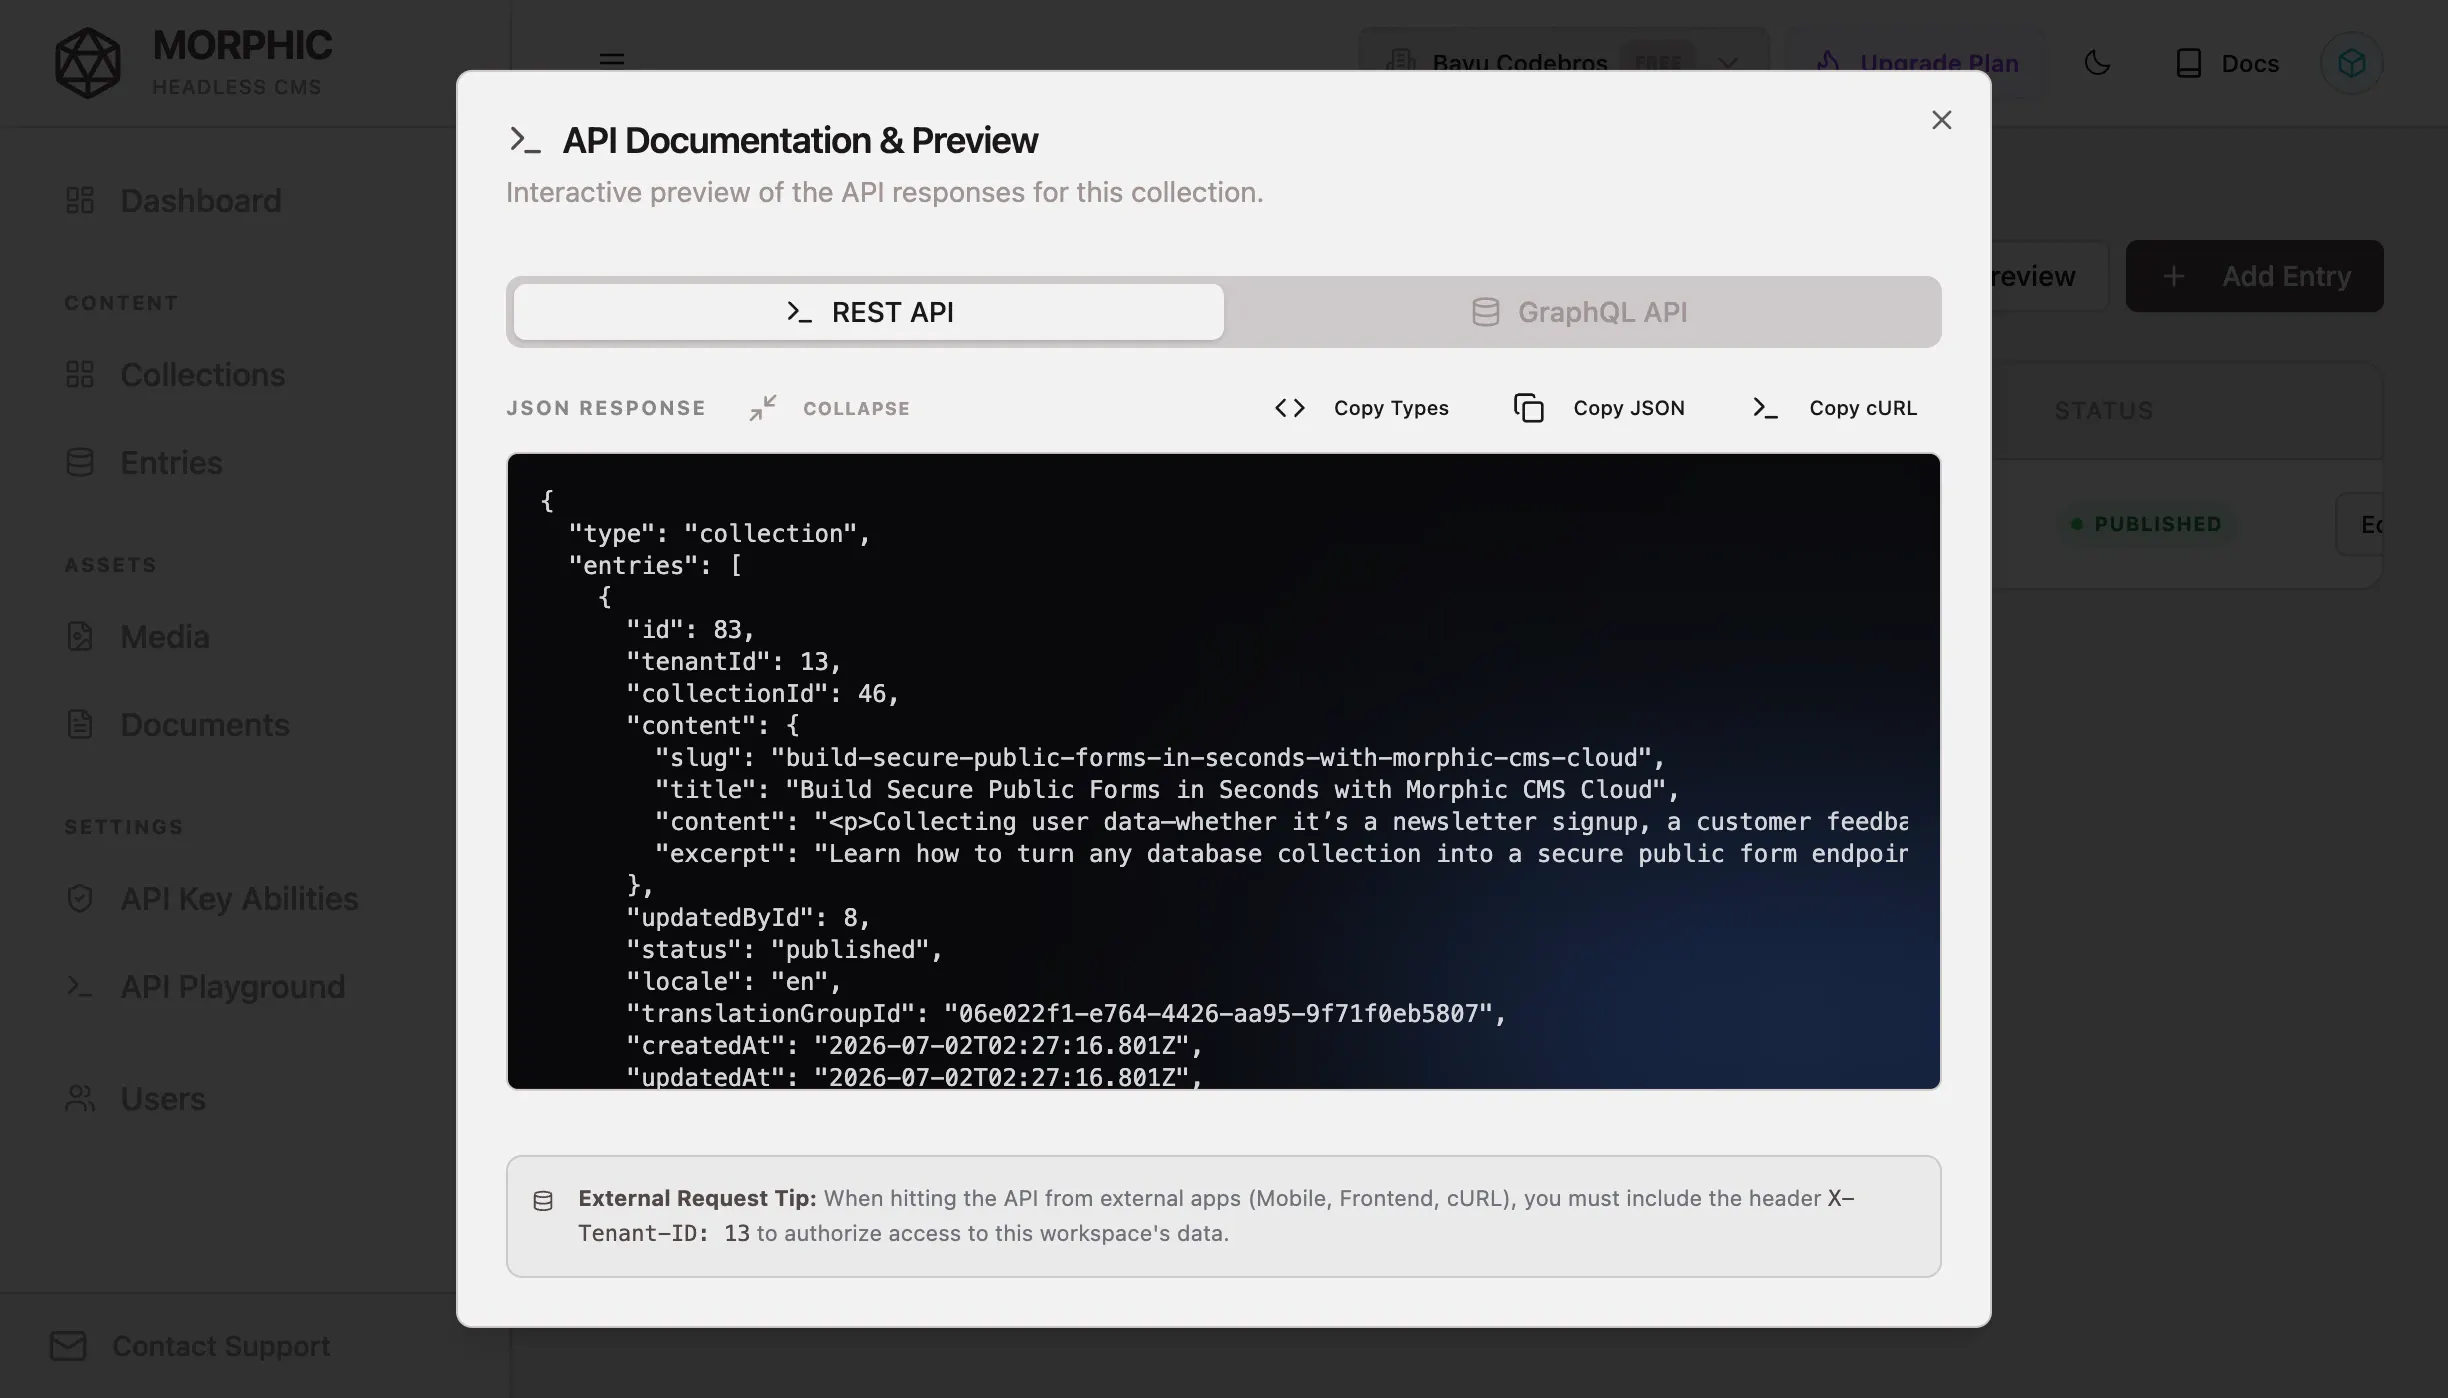Image resolution: width=2448 pixels, height=1398 pixels.
Task: Collapse the JSON response
Action: click(x=830, y=408)
